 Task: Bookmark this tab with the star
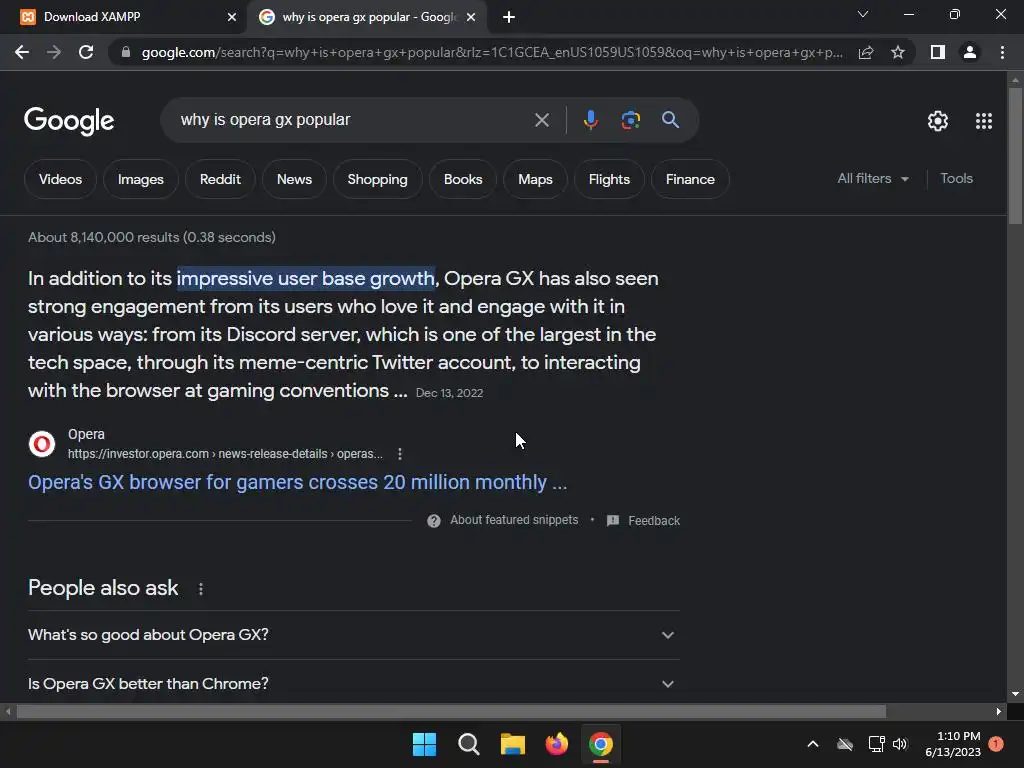point(898,52)
